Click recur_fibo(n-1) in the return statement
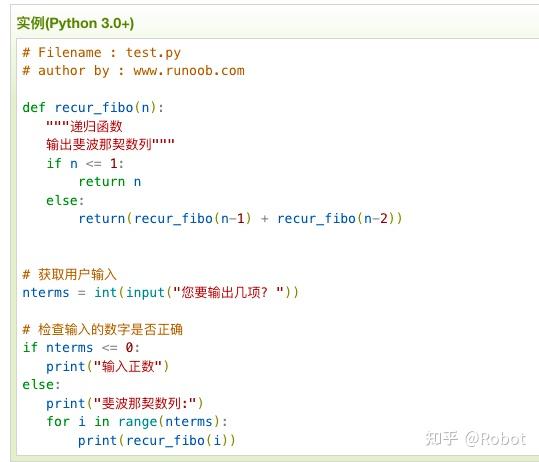 [x=193, y=219]
